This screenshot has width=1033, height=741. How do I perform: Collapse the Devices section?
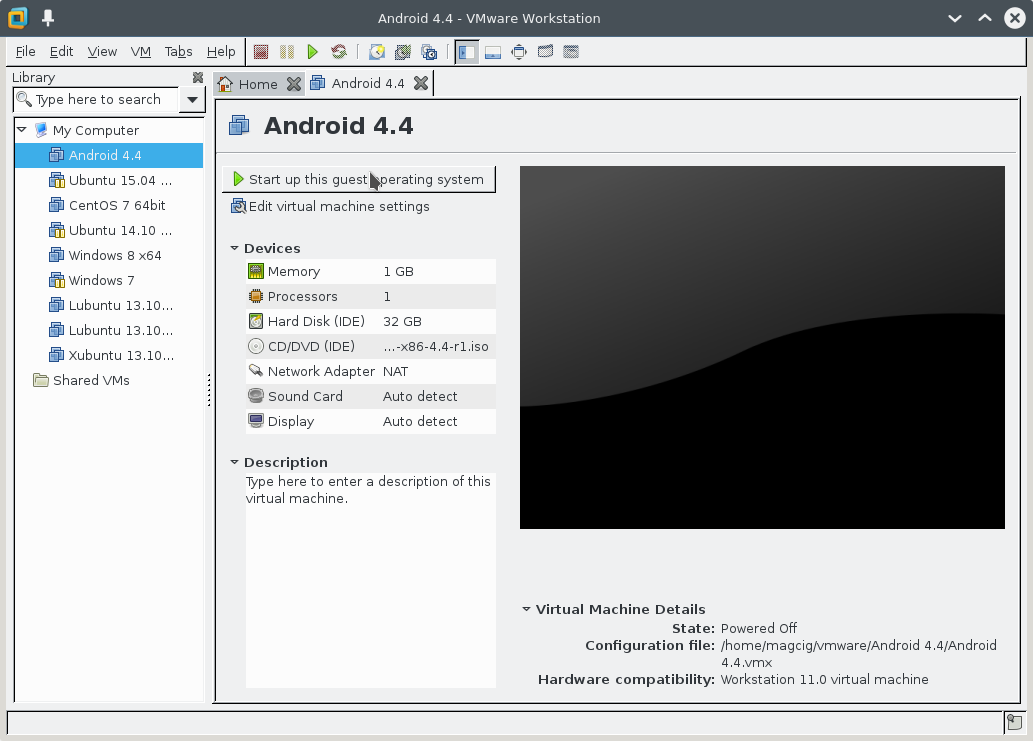(234, 248)
